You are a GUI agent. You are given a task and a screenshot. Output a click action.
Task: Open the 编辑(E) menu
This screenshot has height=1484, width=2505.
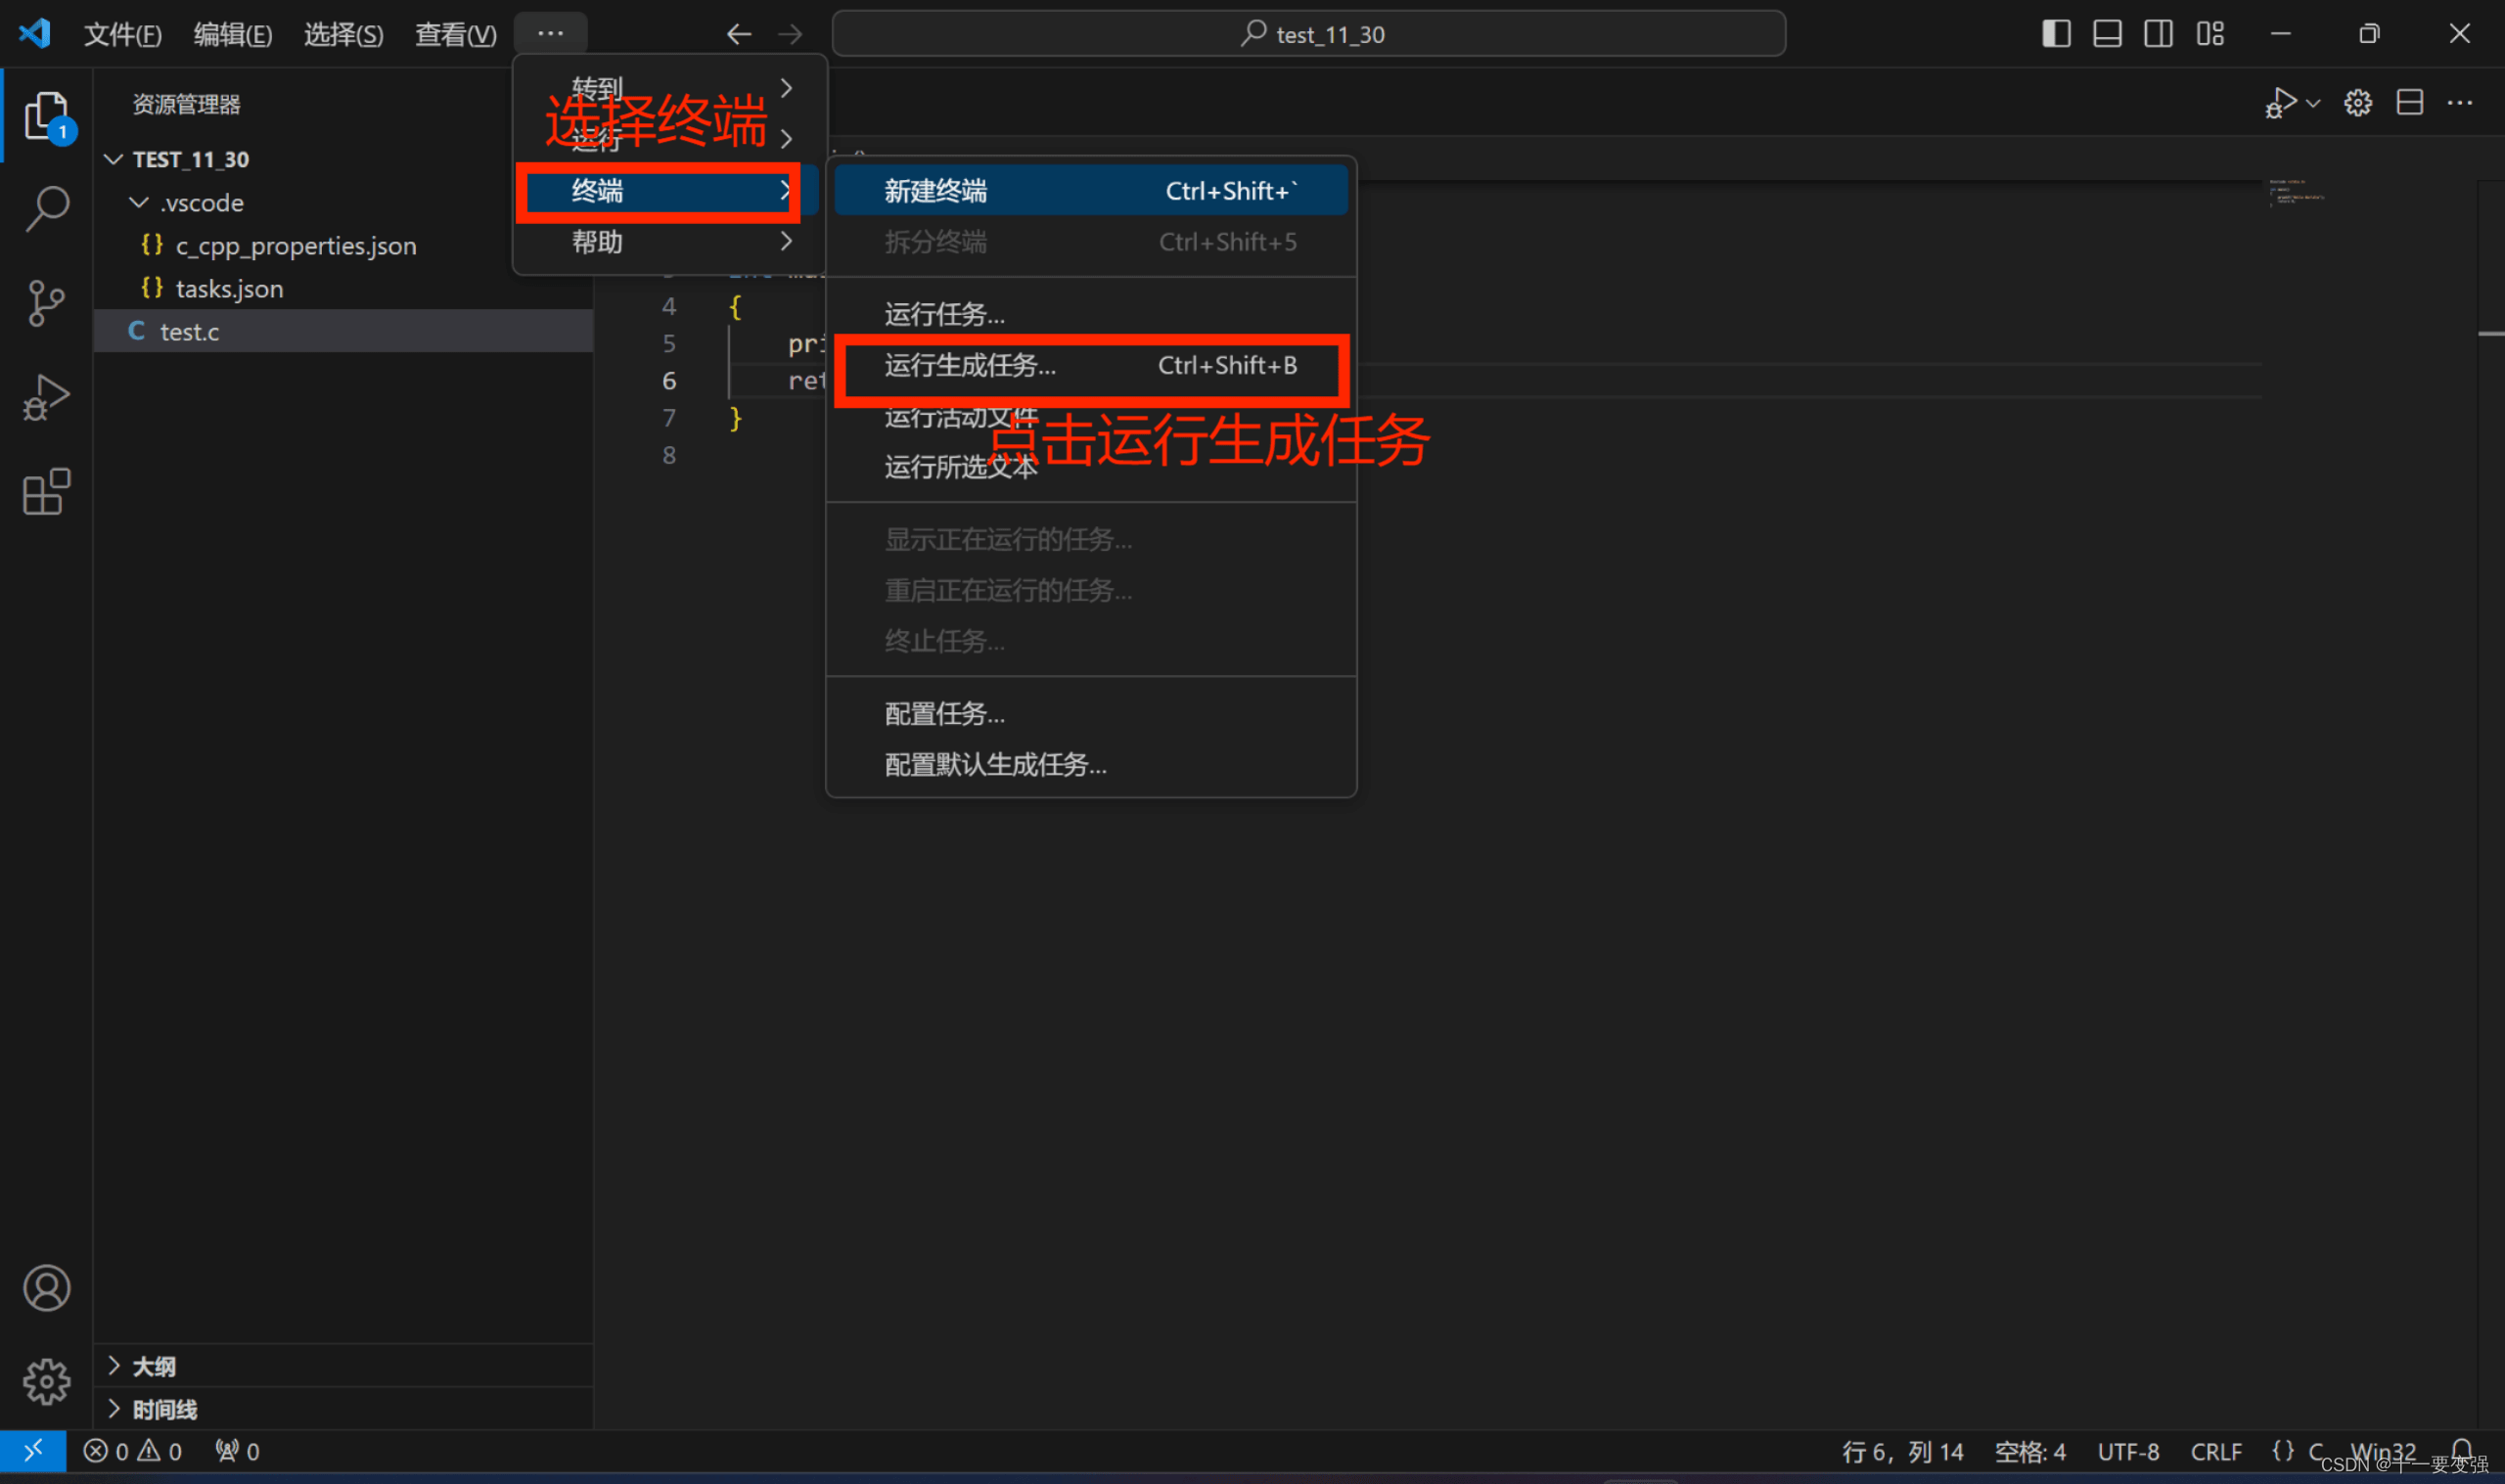[x=233, y=34]
